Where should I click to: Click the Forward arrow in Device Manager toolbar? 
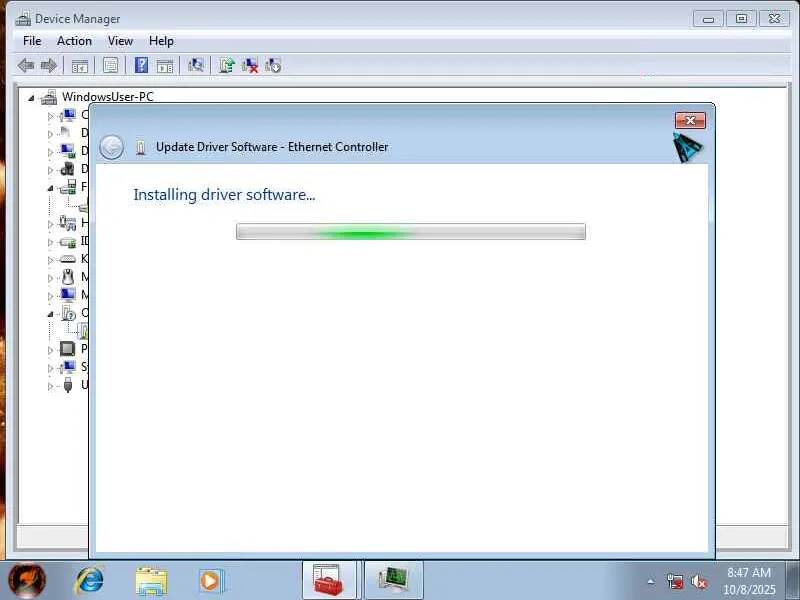click(x=49, y=65)
